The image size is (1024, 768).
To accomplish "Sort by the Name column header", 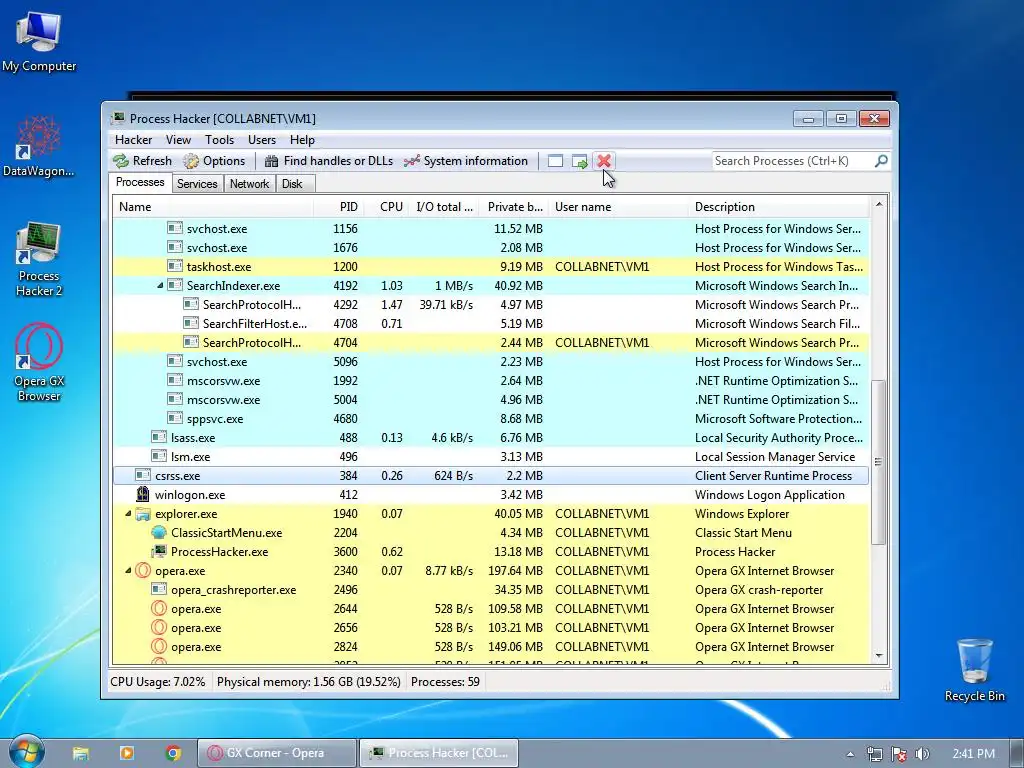I will pyautogui.click(x=213, y=207).
